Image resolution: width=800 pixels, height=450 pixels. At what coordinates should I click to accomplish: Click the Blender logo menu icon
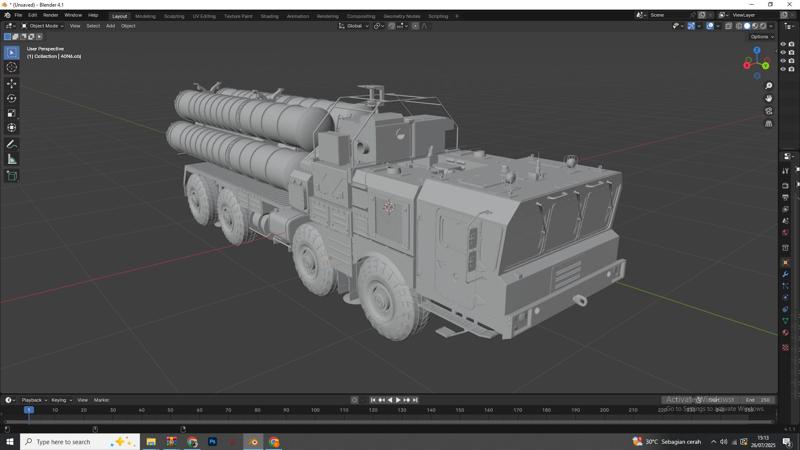coord(7,15)
